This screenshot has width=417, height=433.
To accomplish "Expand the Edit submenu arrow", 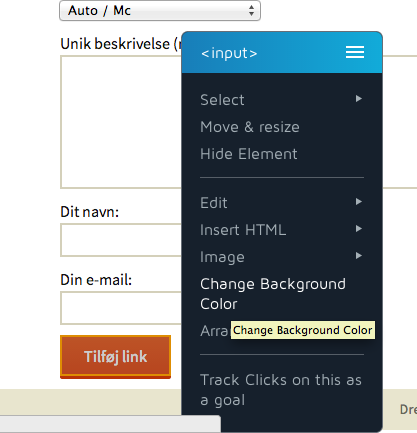I will pos(359,201).
